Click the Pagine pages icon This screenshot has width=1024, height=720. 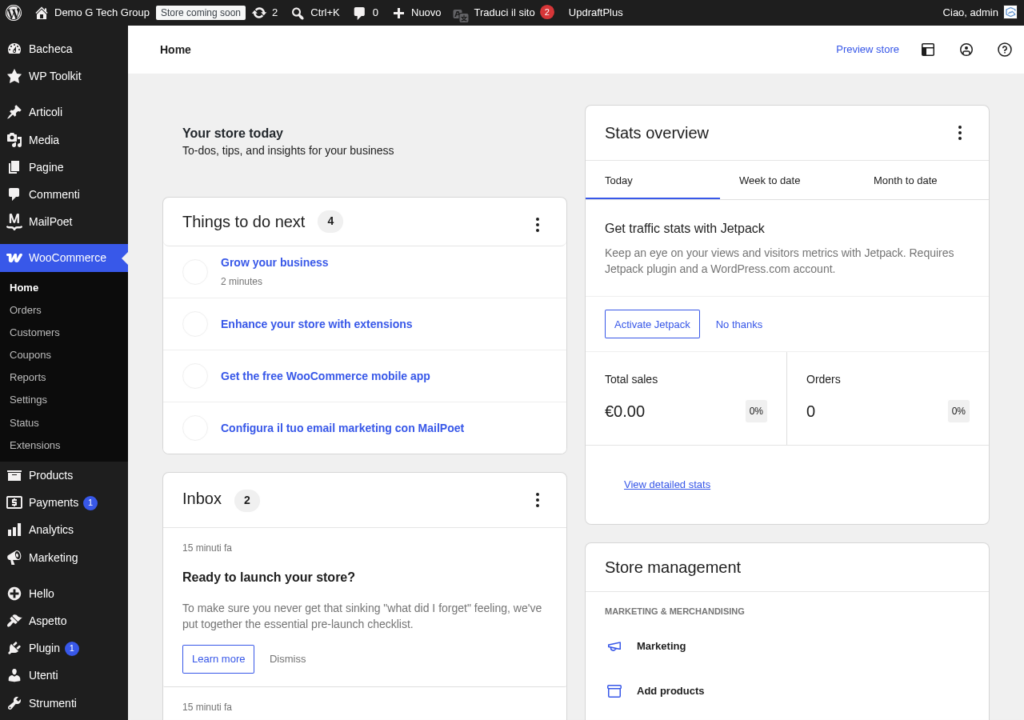coord(14,167)
